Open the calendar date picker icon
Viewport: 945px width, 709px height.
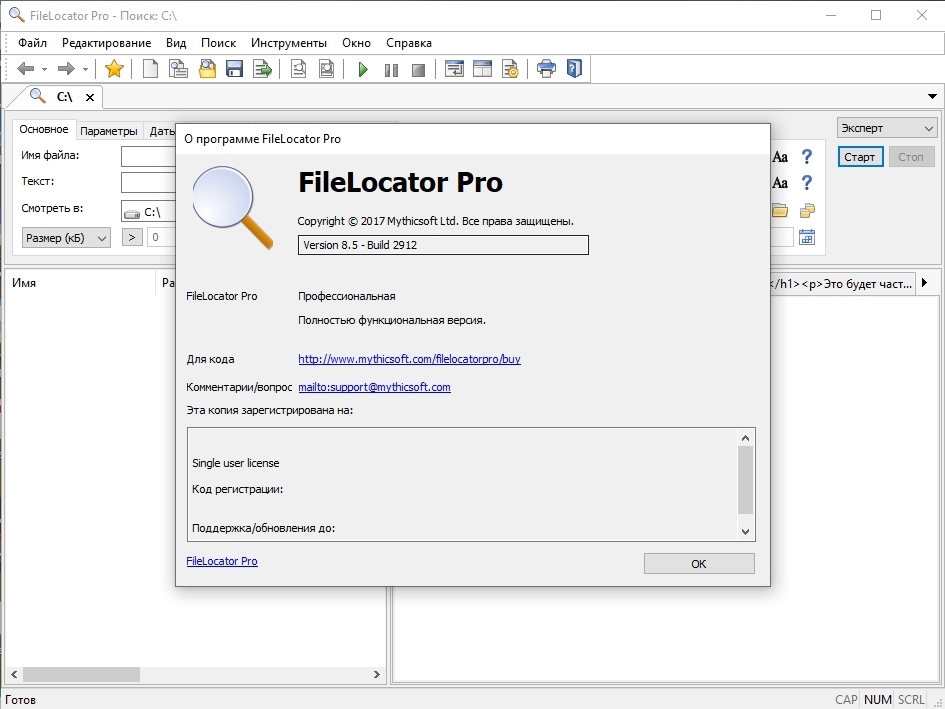tap(807, 238)
